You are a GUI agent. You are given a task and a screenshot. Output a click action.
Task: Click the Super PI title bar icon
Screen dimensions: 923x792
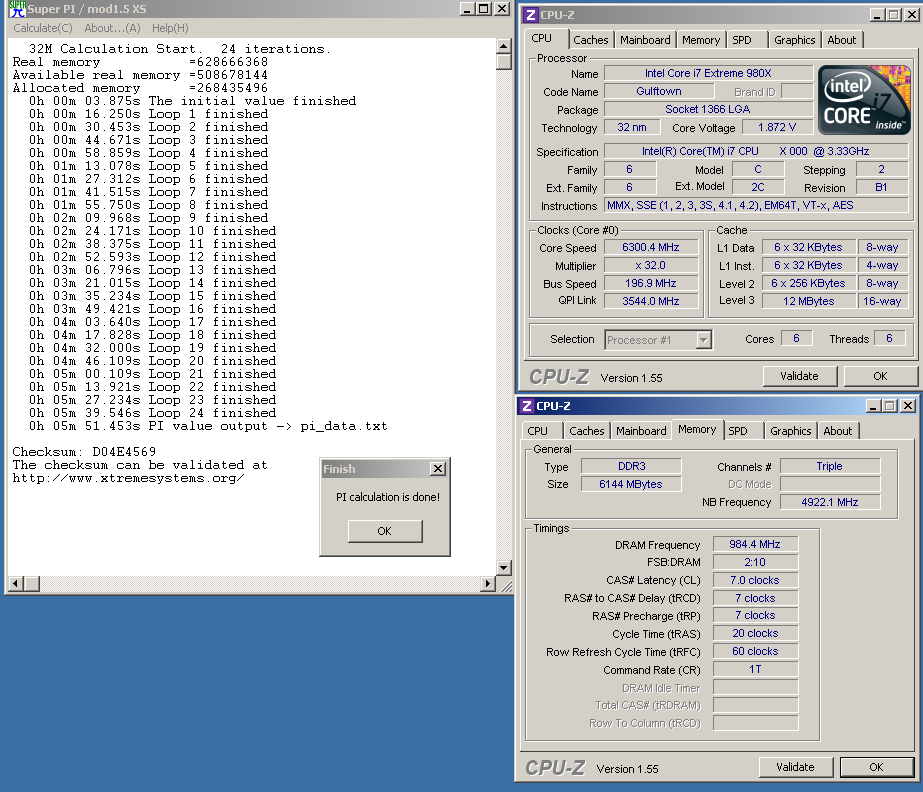tap(17, 9)
